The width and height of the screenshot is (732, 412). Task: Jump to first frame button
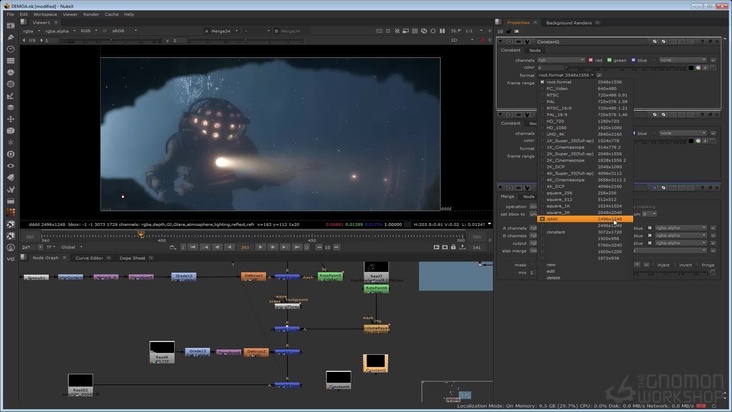click(x=193, y=247)
